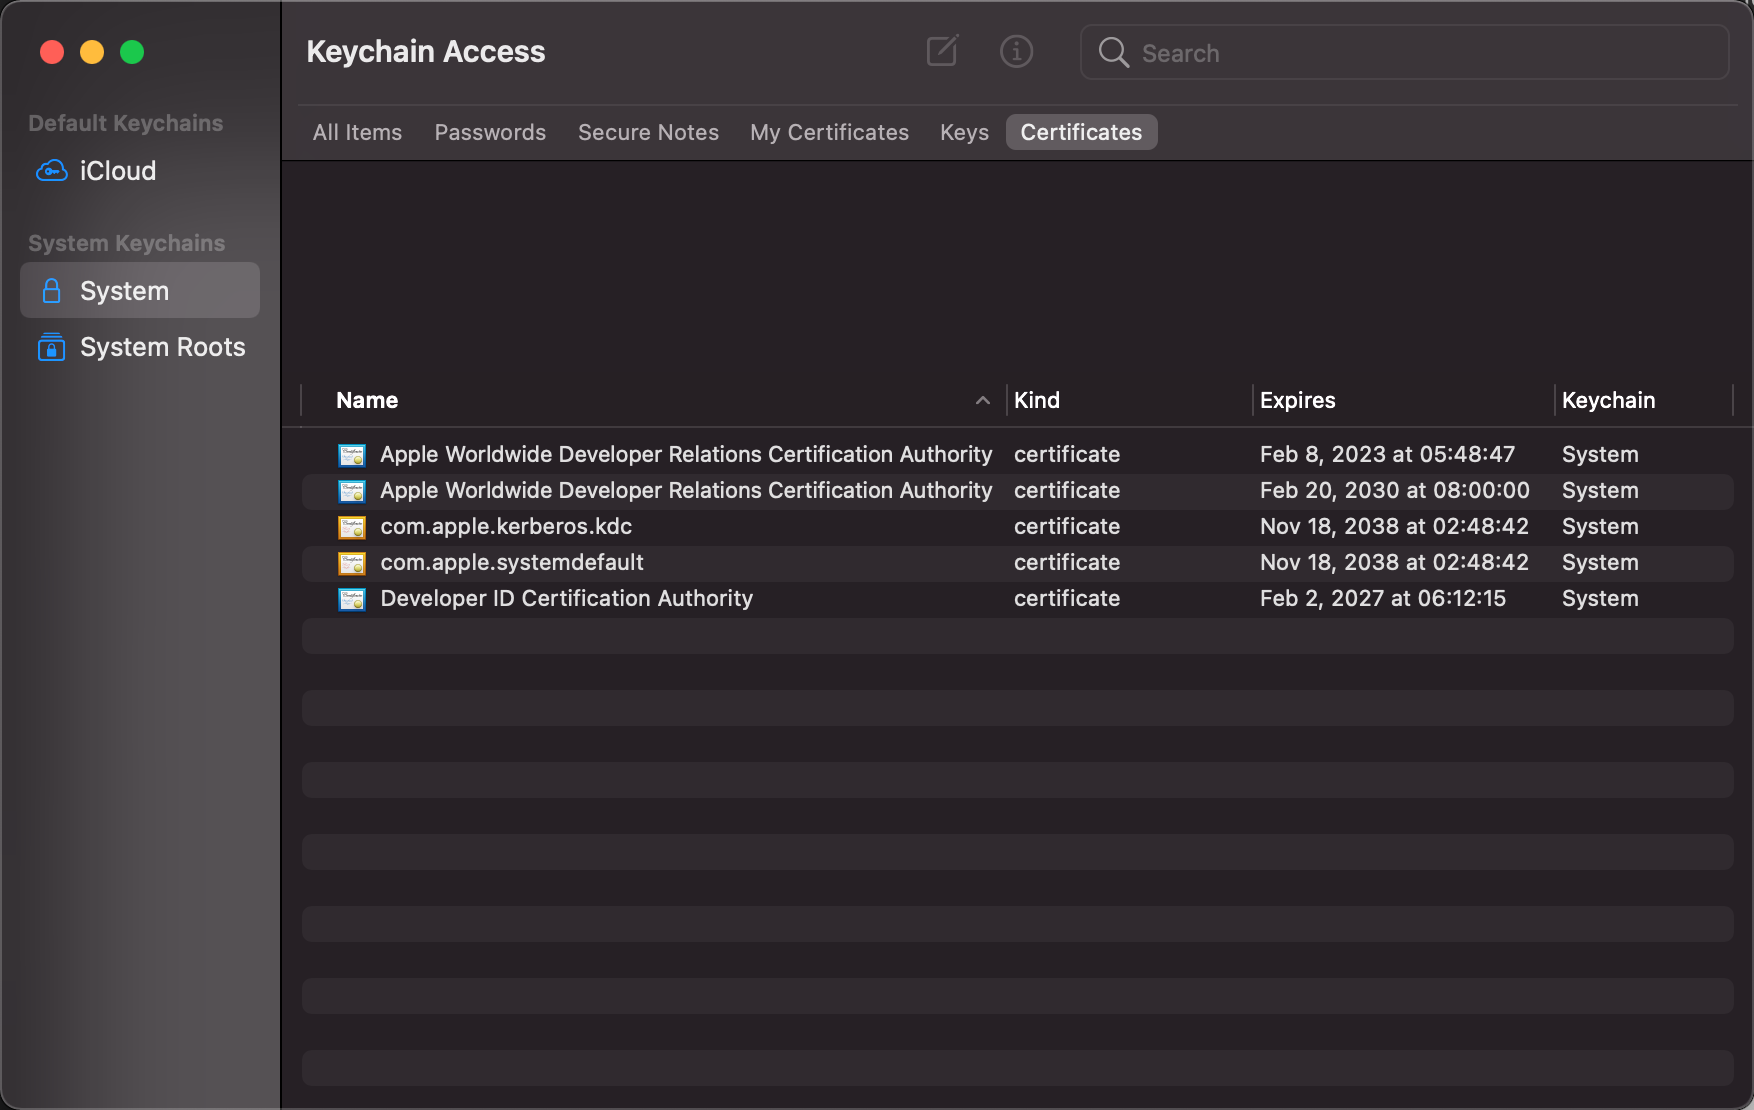The width and height of the screenshot is (1754, 1110).
Task: Select Apple Worldwide cert expiring Feb 8, 2023
Action: (x=1017, y=455)
